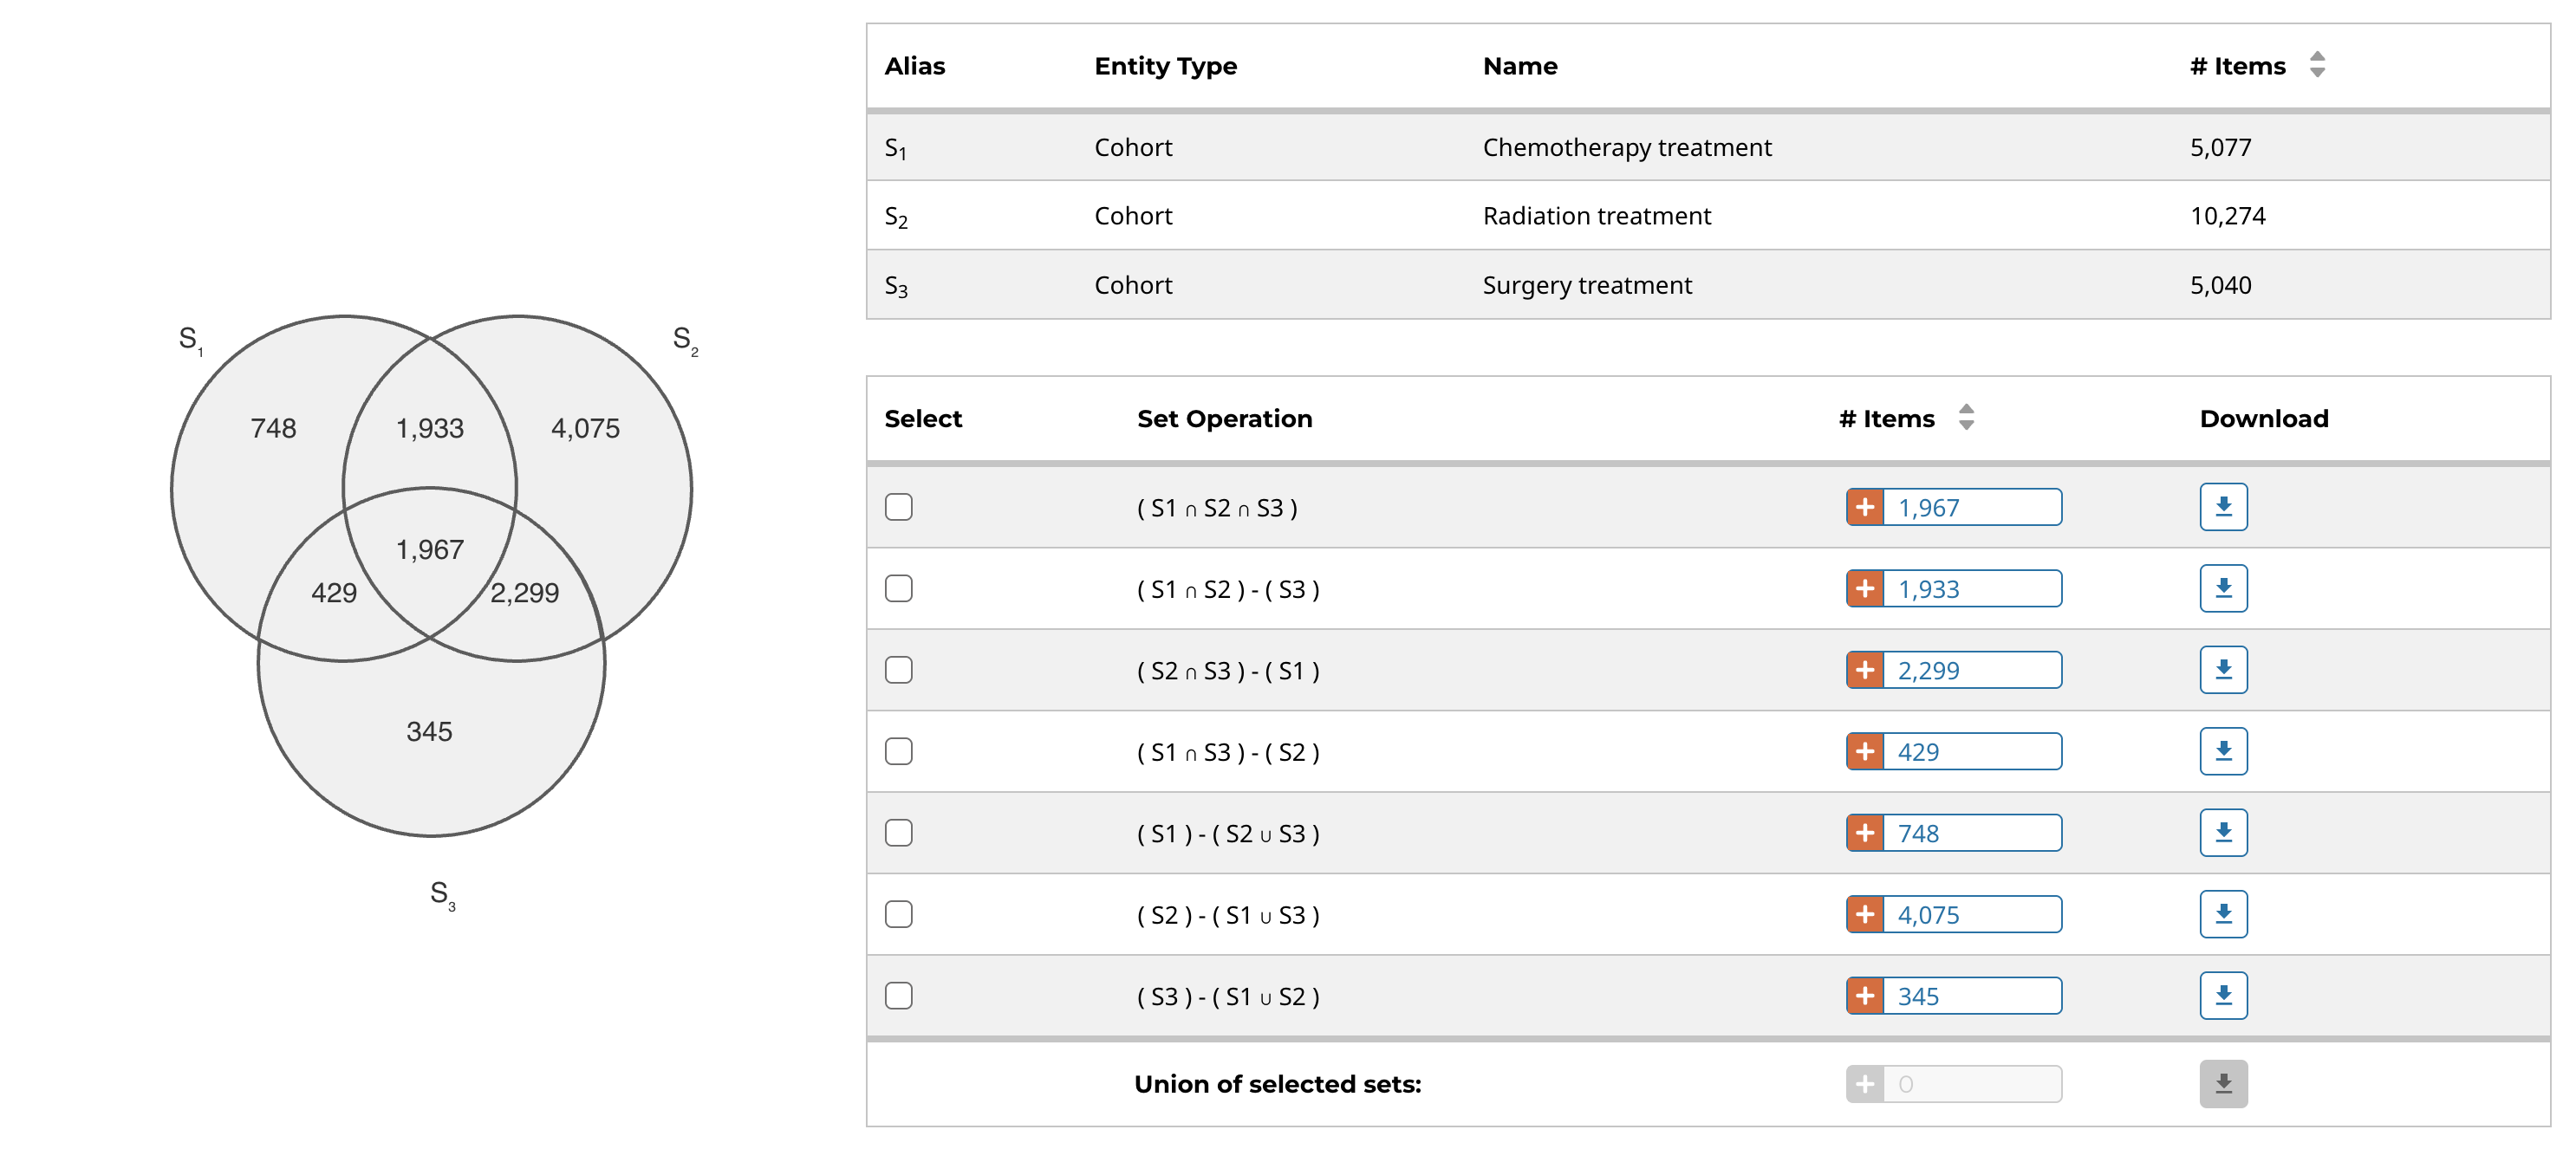Click the plus icon beside 4,075 items
This screenshot has width=2576, height=1149.
1864,914
